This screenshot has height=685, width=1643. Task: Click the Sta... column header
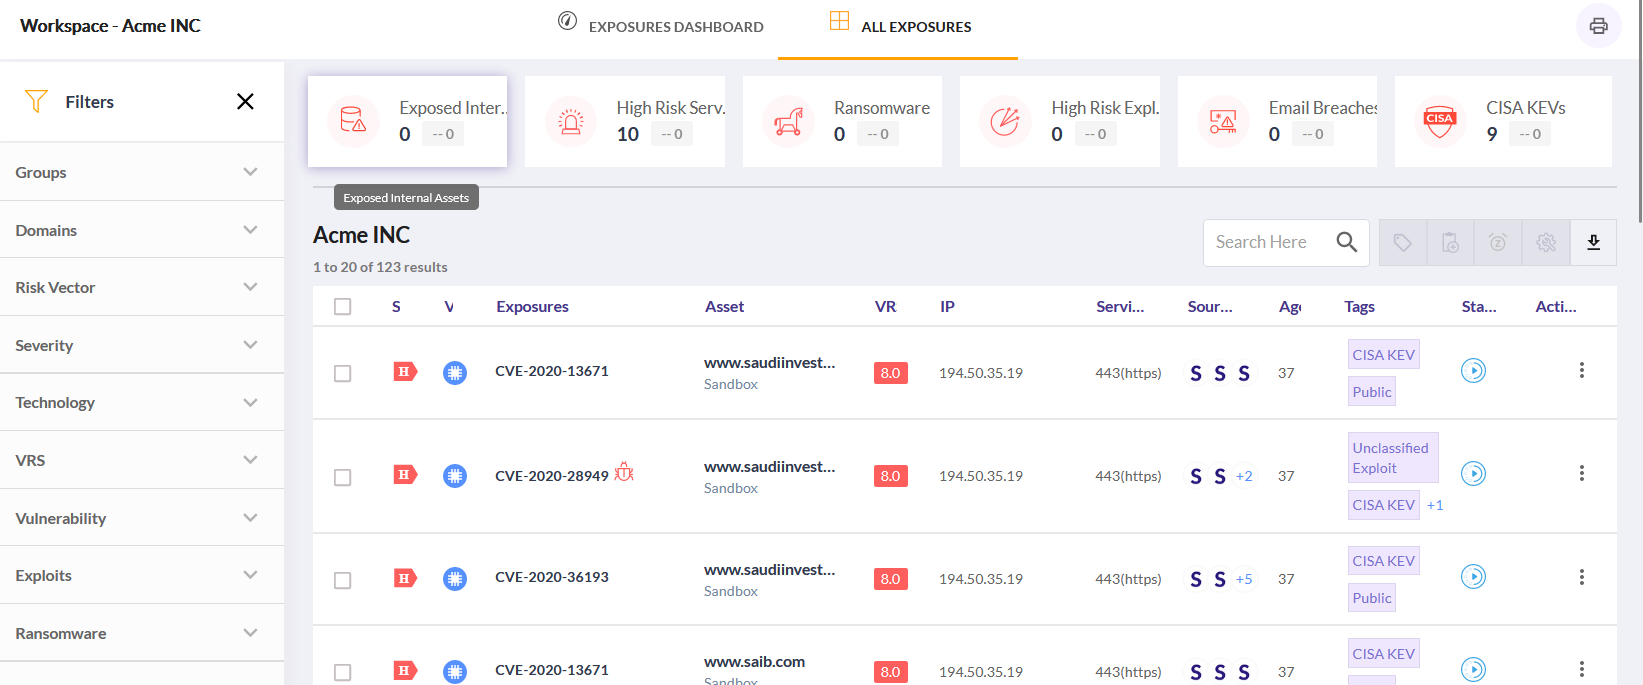tap(1479, 307)
